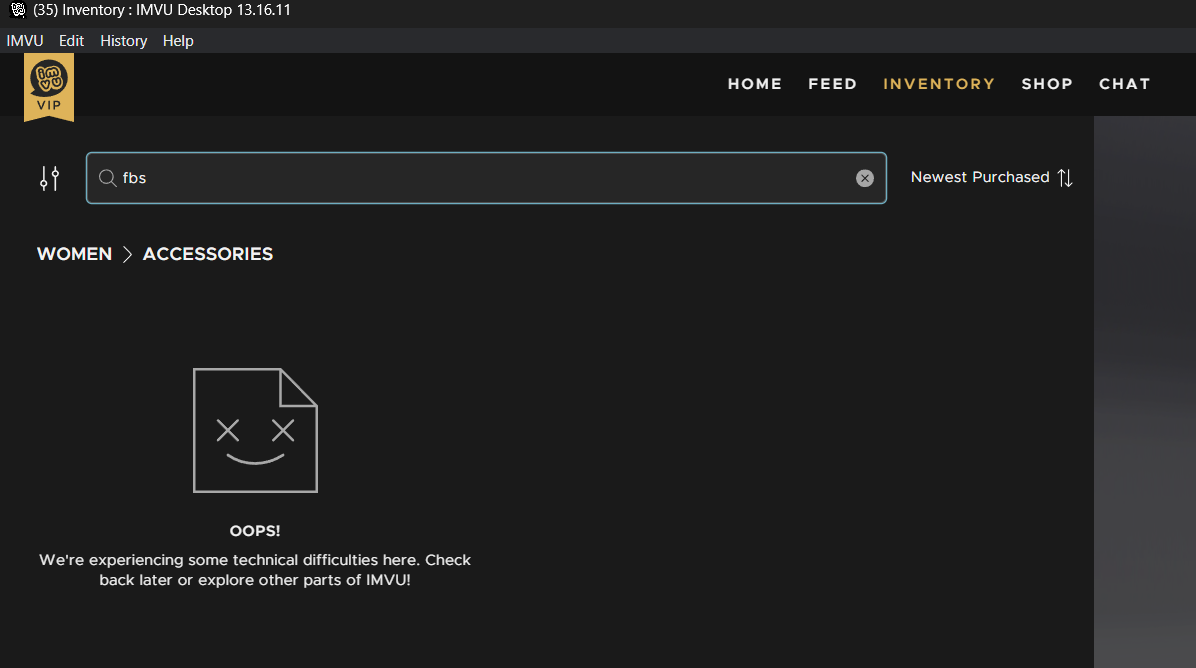Select the INVENTORY tab
This screenshot has width=1196, height=668.
[x=939, y=84]
